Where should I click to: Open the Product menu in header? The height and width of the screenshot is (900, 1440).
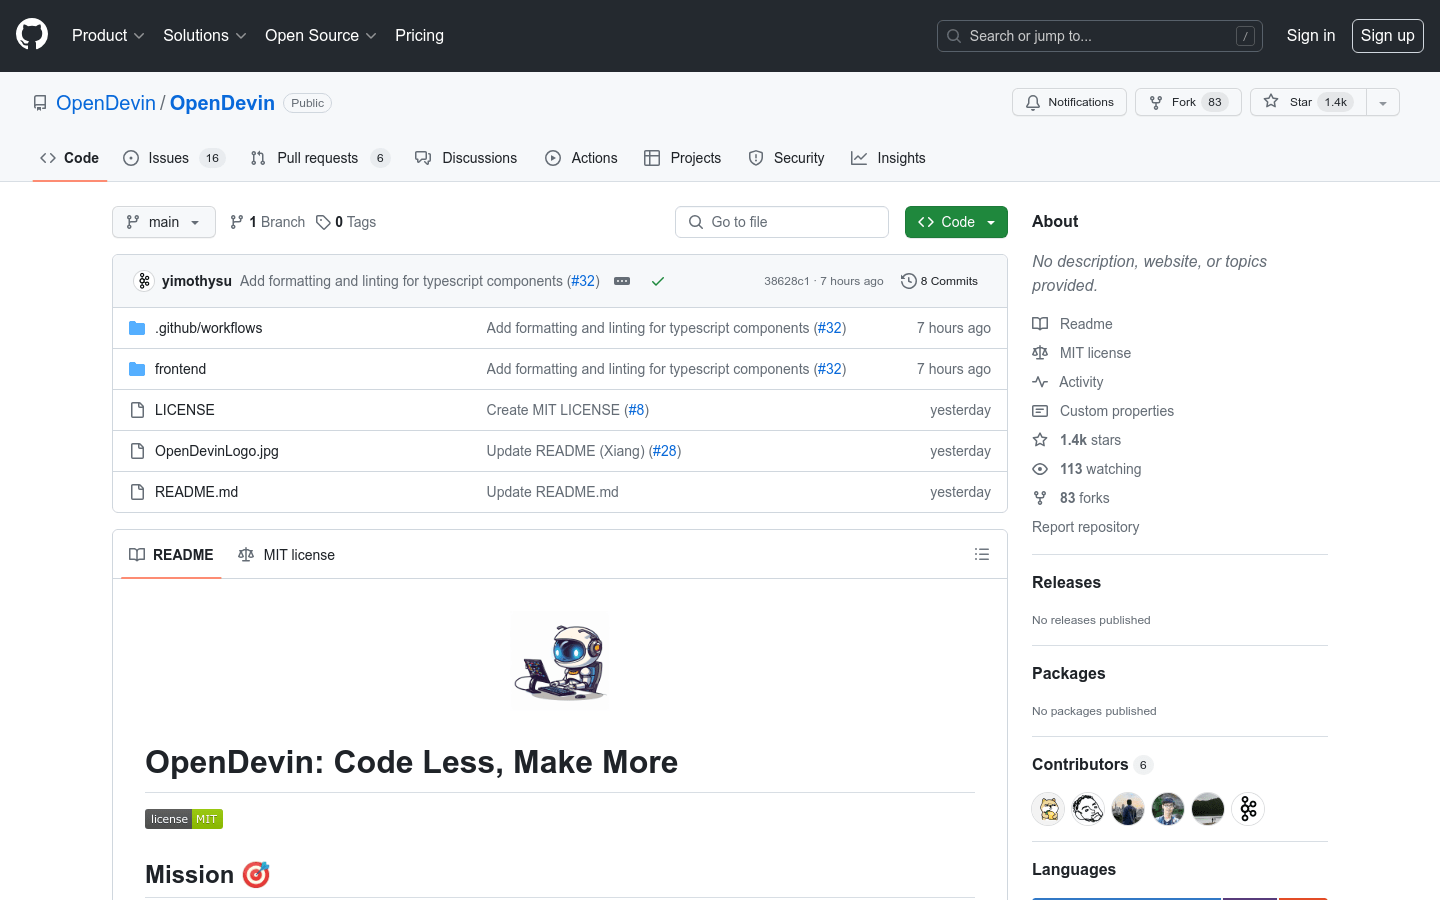(x=108, y=36)
